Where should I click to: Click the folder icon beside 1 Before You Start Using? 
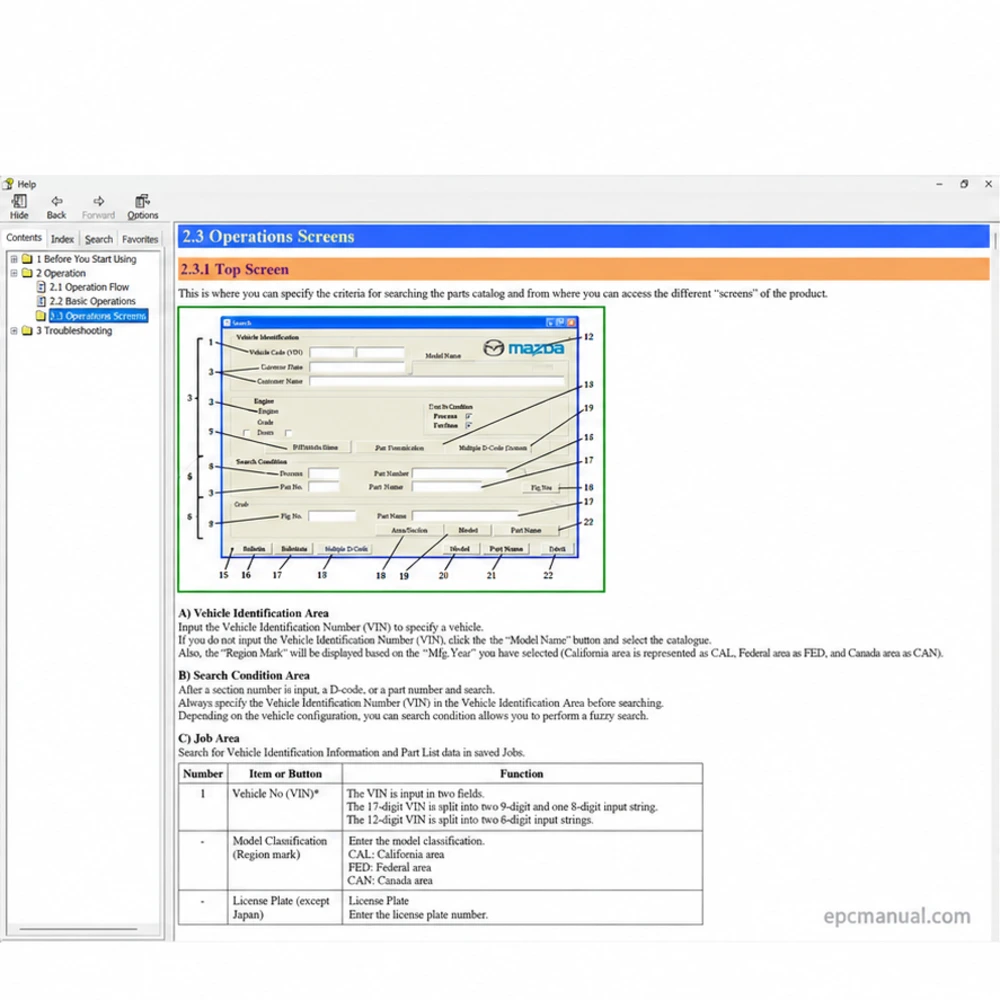click(27, 259)
